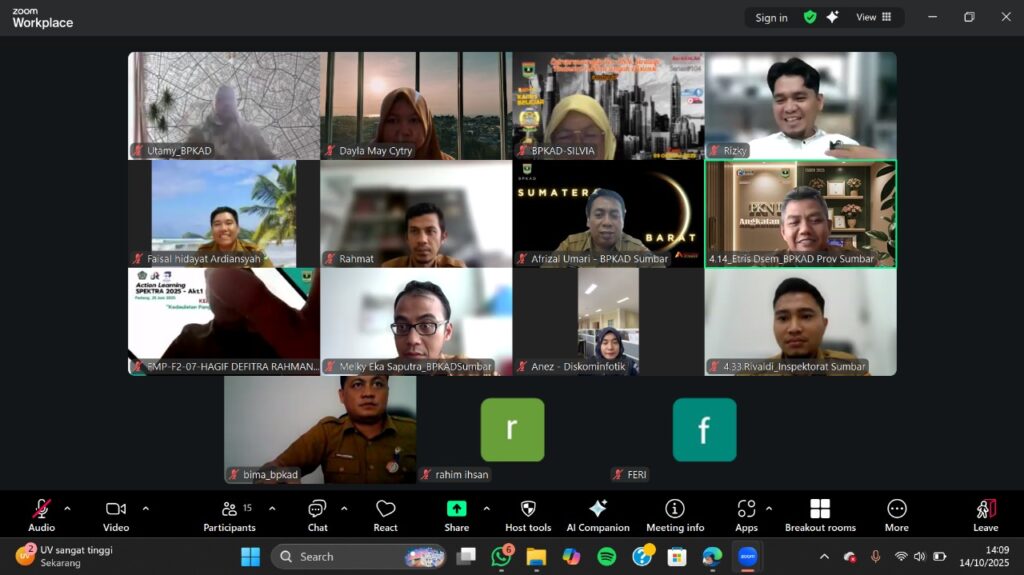
Task: Show Meeting info details
Action: click(675, 516)
